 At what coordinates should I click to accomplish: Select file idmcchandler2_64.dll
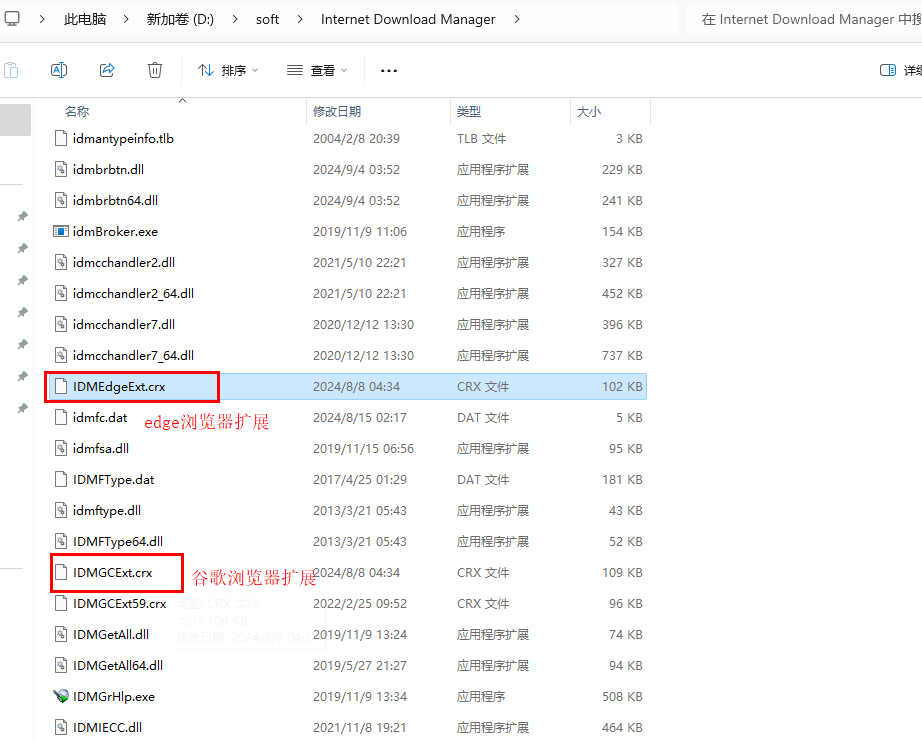tap(133, 293)
